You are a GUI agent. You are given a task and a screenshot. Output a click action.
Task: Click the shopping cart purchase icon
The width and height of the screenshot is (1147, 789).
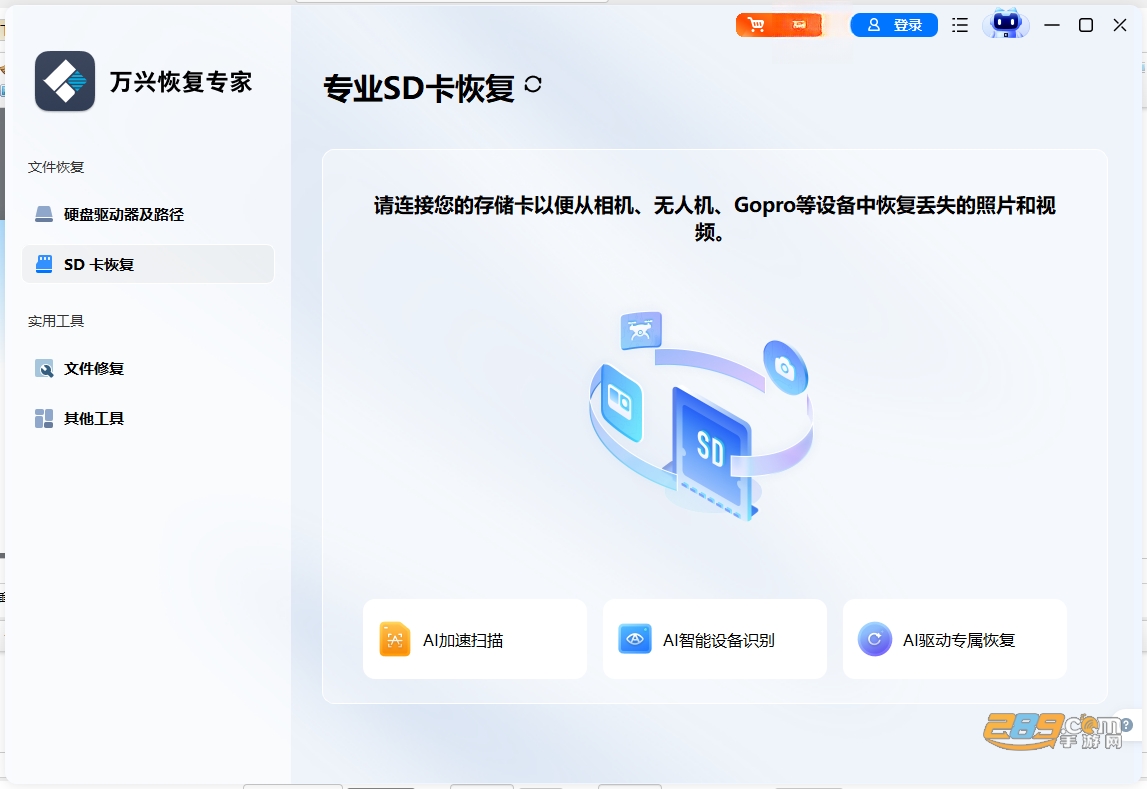pyautogui.click(x=756, y=26)
